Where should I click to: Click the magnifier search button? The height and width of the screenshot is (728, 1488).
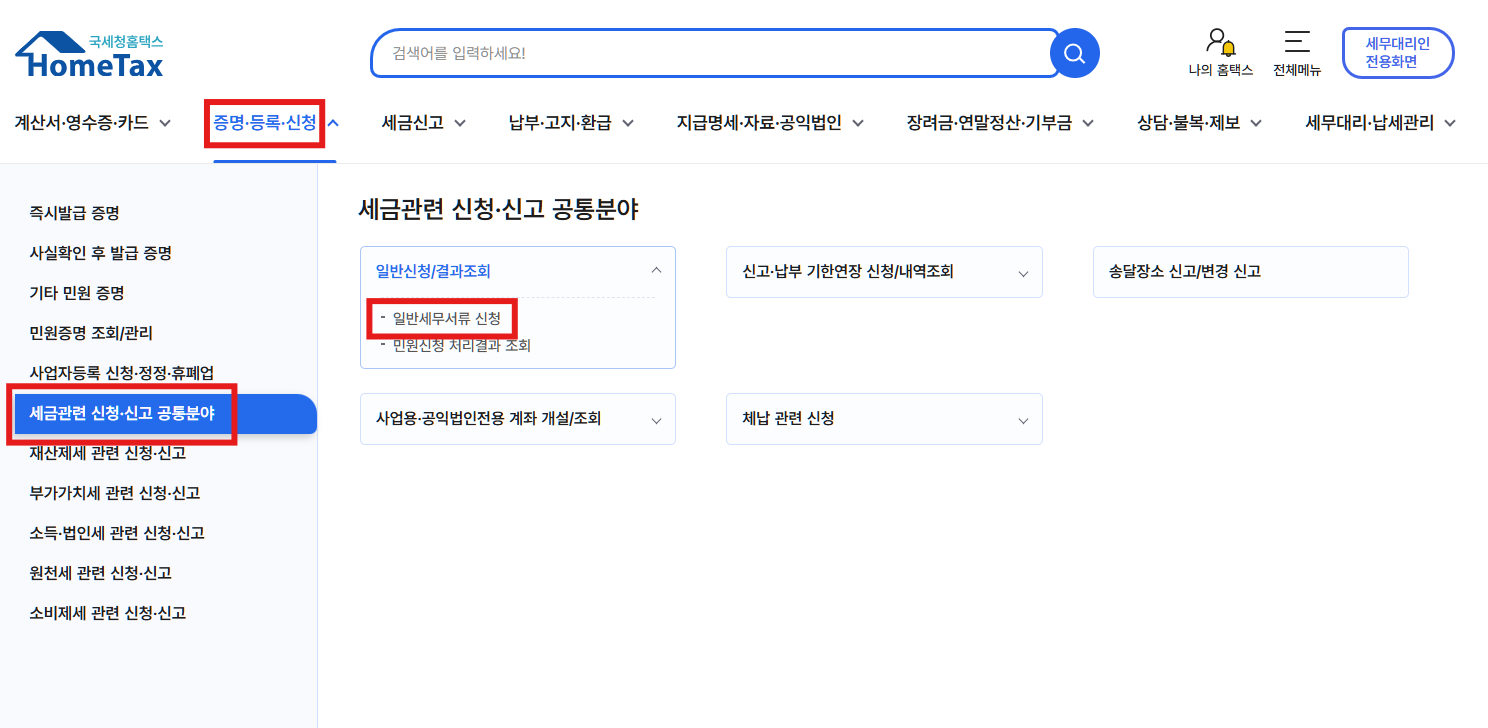(x=1074, y=53)
